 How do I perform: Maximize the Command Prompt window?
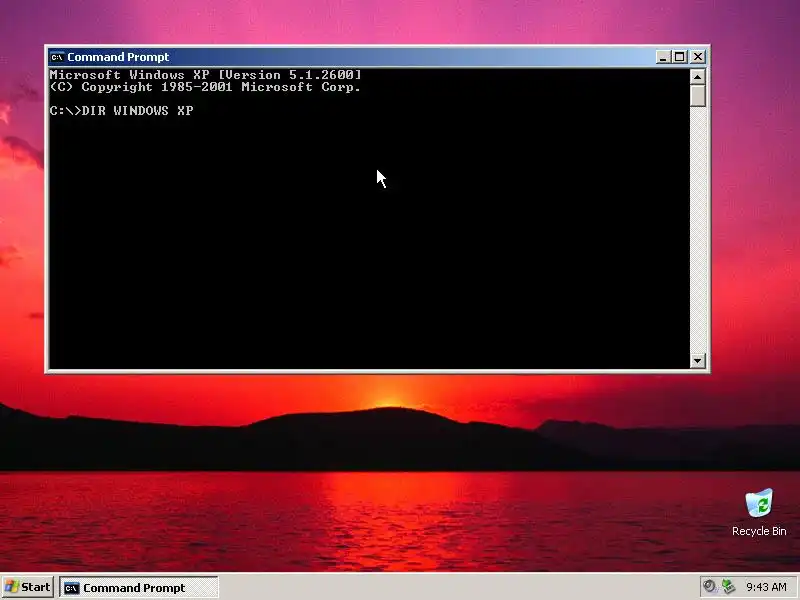(x=679, y=57)
